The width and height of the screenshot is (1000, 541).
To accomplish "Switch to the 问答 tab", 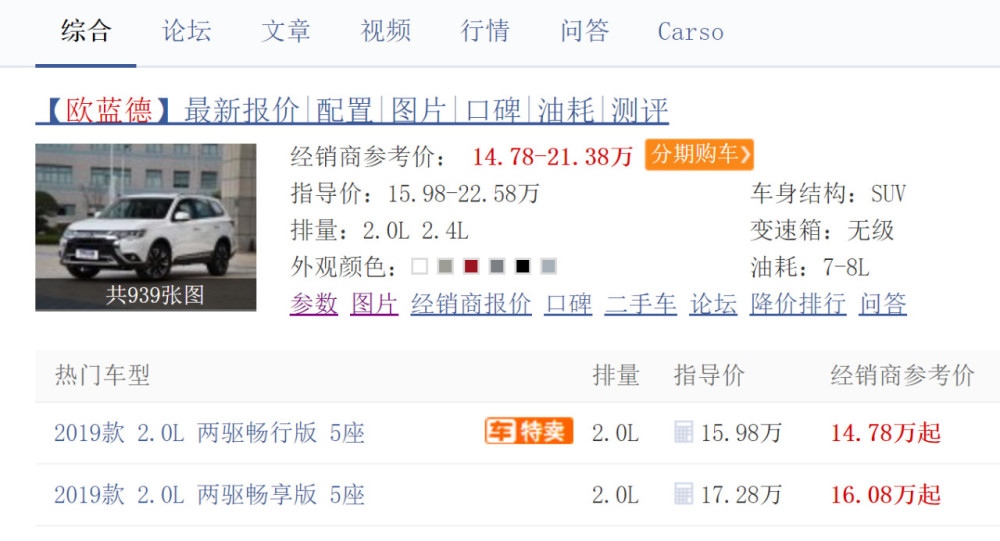I will 585,31.
